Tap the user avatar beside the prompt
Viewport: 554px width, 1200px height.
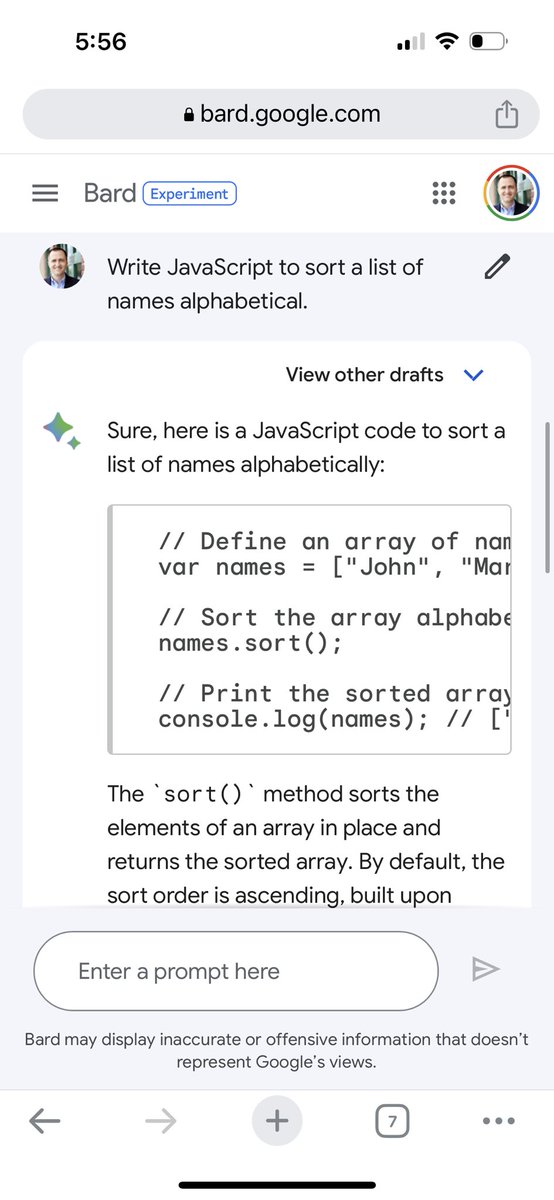[62, 267]
